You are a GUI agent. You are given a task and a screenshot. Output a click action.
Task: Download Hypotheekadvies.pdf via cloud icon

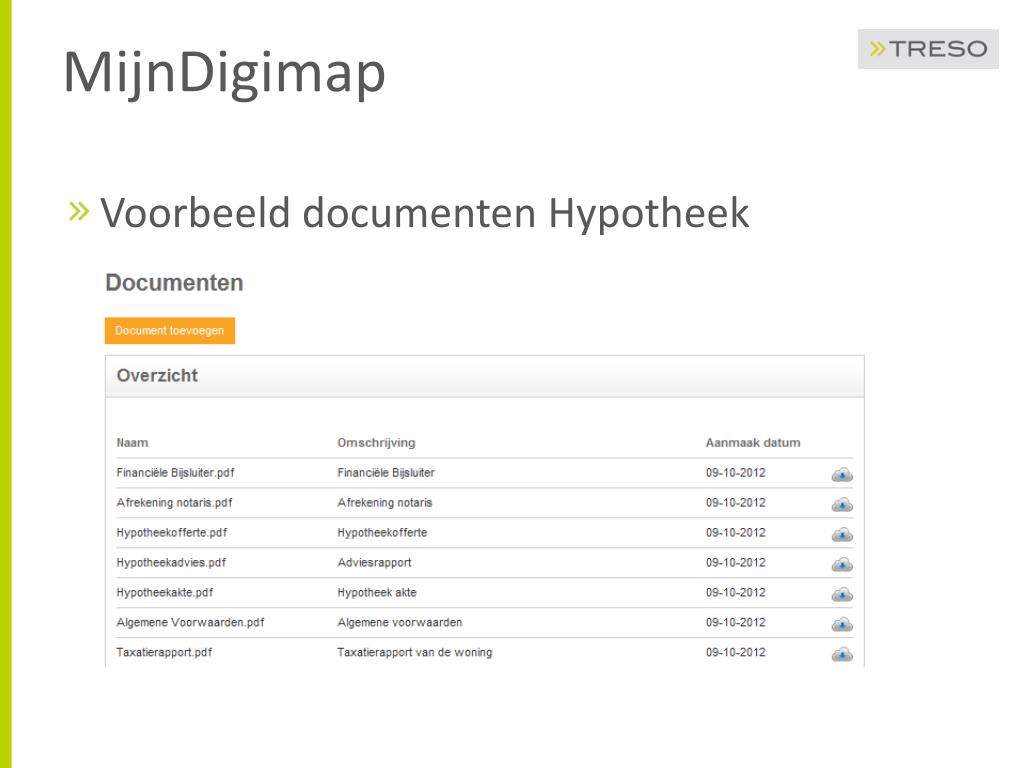[842, 564]
